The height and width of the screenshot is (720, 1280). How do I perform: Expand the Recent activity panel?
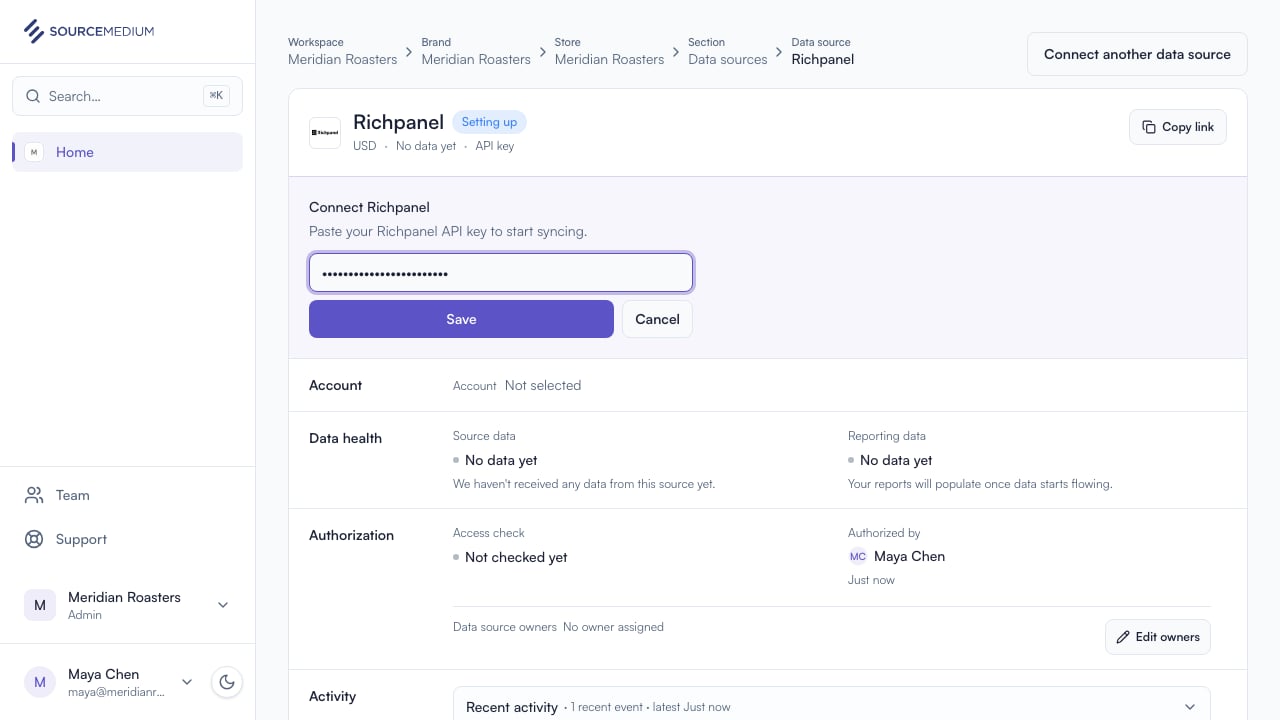coord(1189,707)
